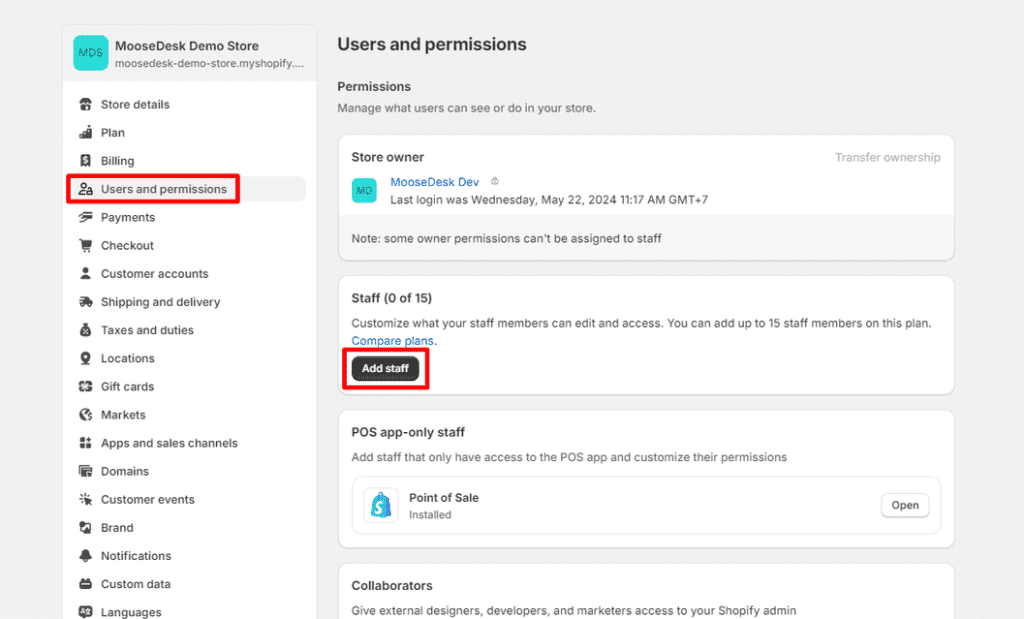Follow the Compare plans link

[394, 341]
